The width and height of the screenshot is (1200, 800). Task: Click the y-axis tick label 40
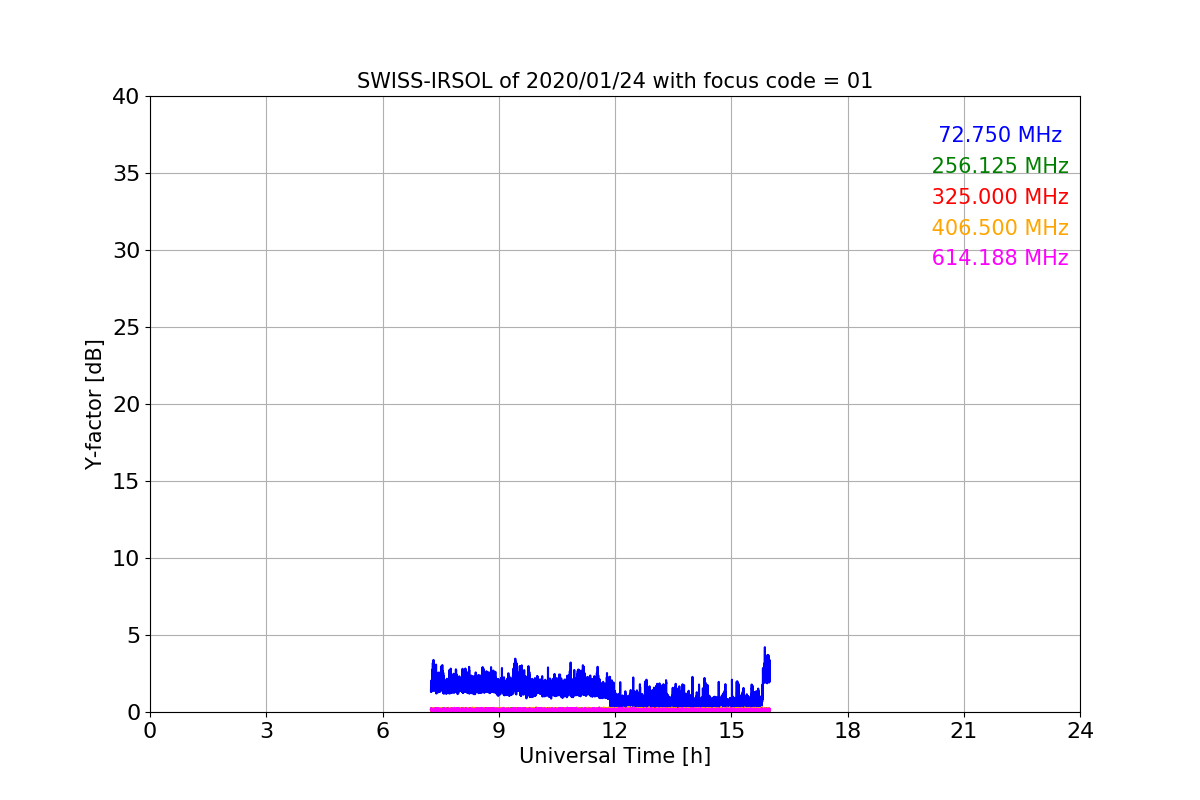tap(125, 97)
